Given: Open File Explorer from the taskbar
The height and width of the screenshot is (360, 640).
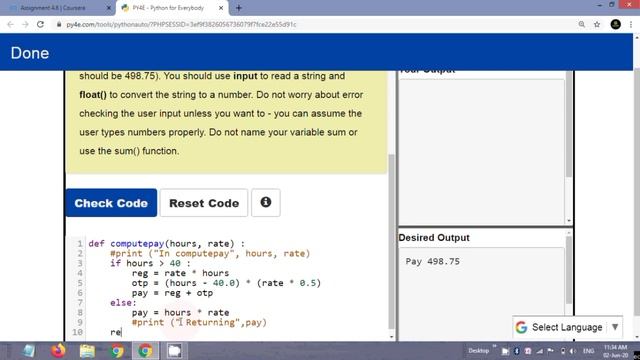Looking at the screenshot, I should (x=87, y=351).
